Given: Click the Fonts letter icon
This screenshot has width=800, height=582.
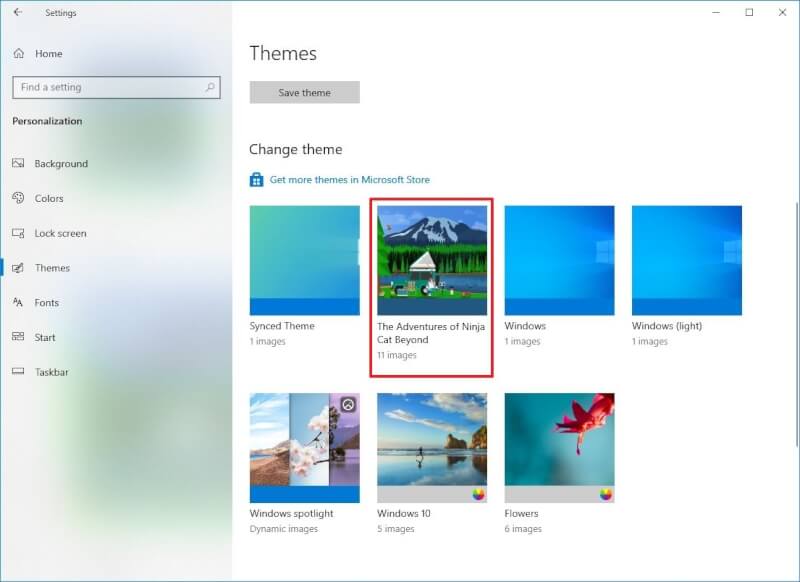Looking at the screenshot, I should [18, 302].
